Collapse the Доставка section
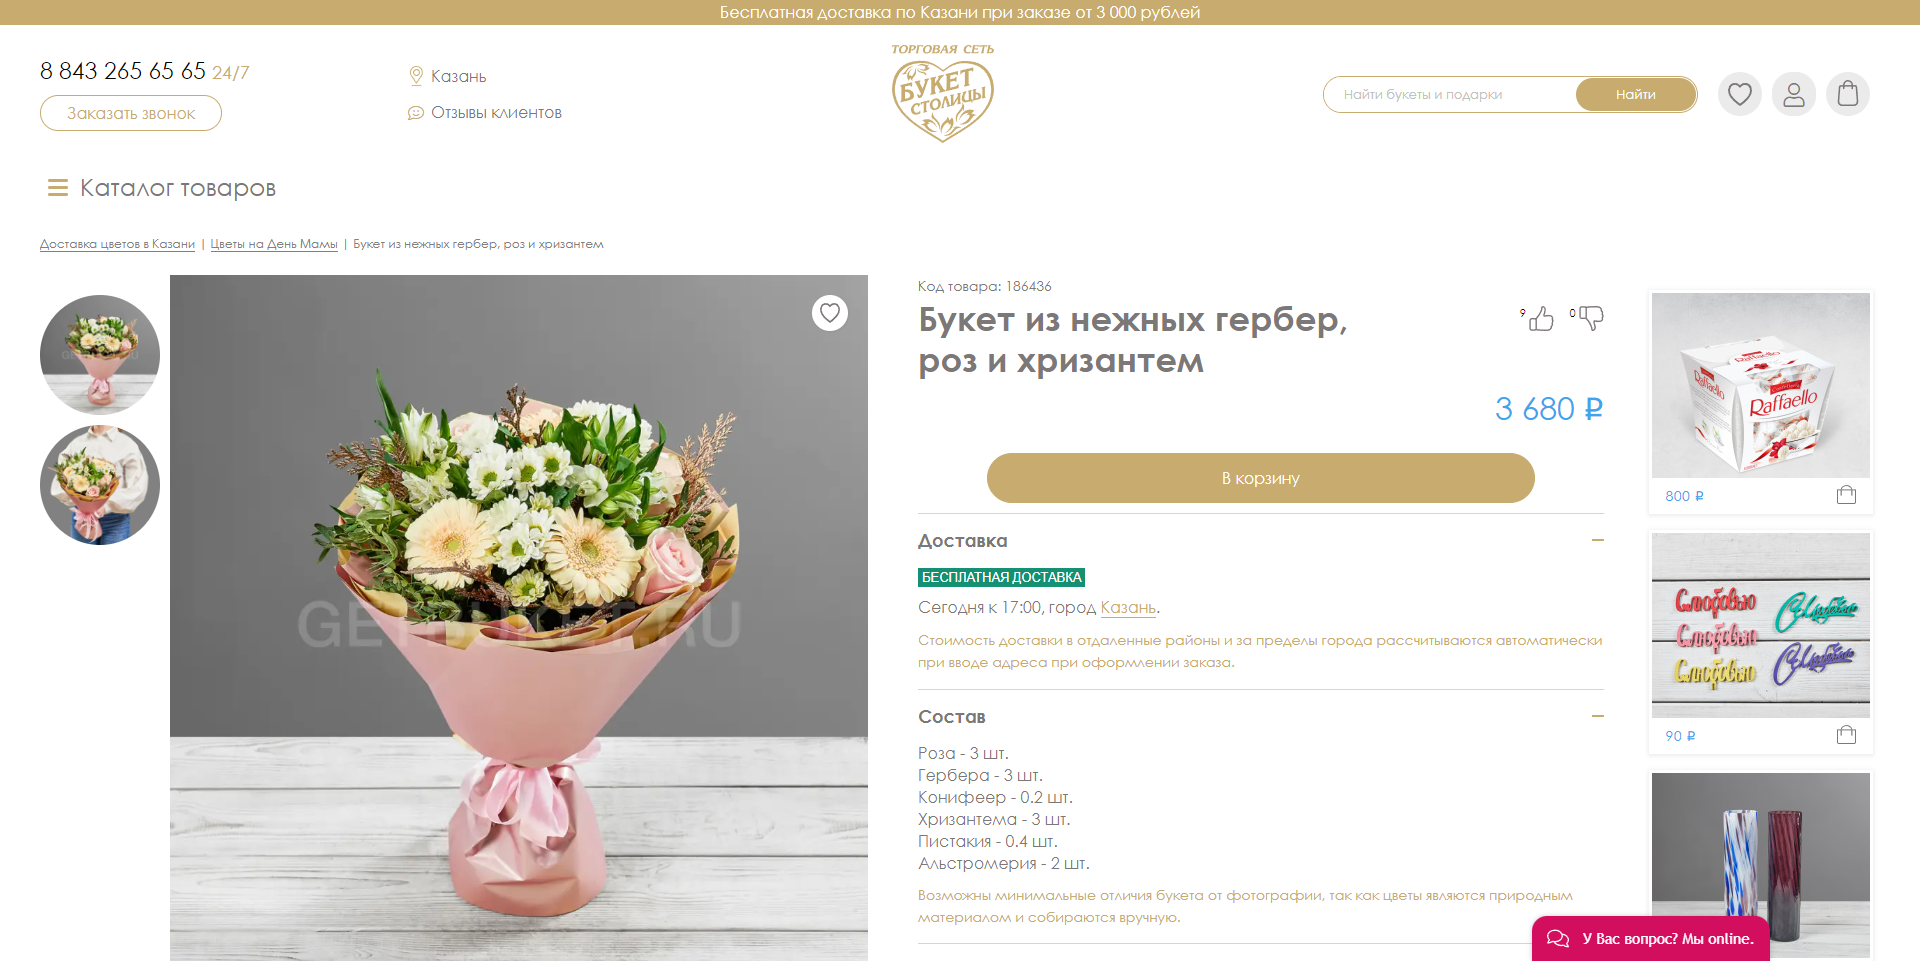Viewport: 1920px width, 961px height. [1597, 540]
